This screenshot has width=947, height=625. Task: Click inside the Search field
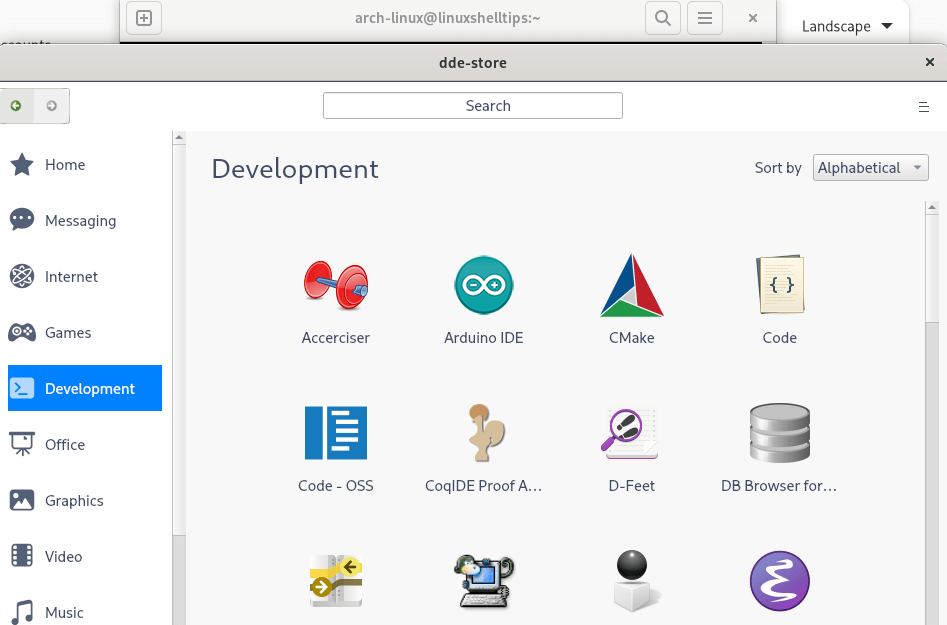point(472,105)
